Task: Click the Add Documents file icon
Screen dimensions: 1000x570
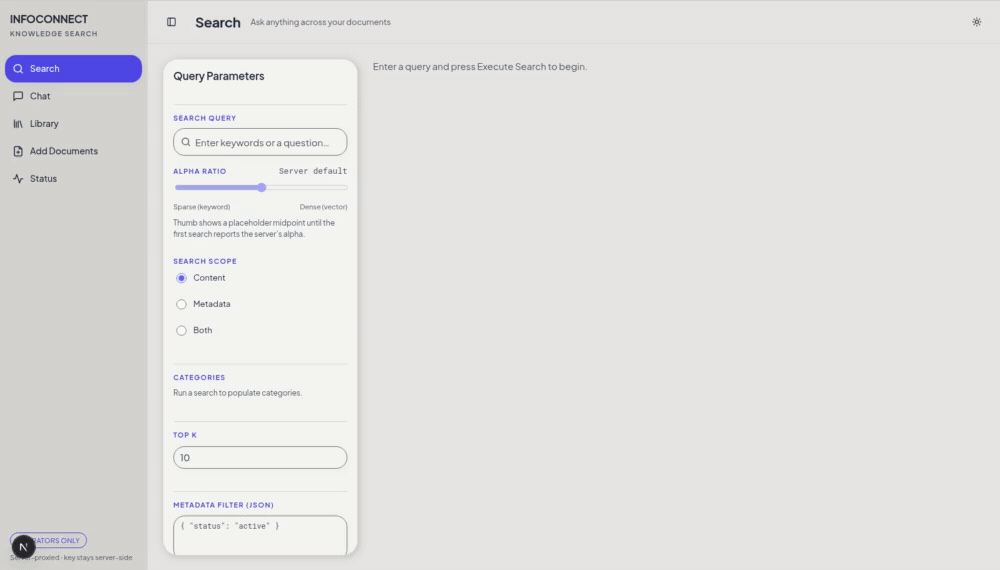Action: point(18,151)
